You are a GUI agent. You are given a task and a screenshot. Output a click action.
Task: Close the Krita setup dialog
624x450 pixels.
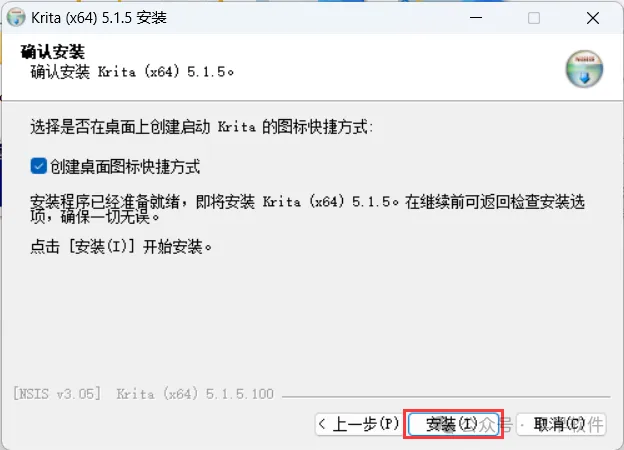click(x=593, y=18)
